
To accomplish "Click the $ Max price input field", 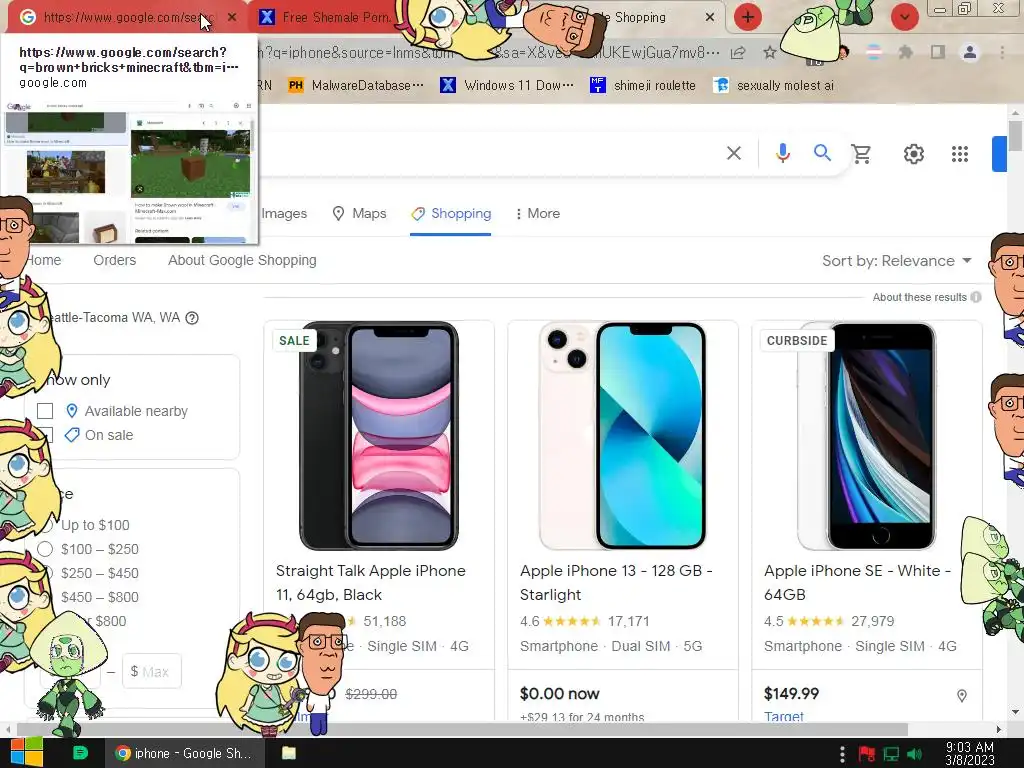I will [152, 671].
